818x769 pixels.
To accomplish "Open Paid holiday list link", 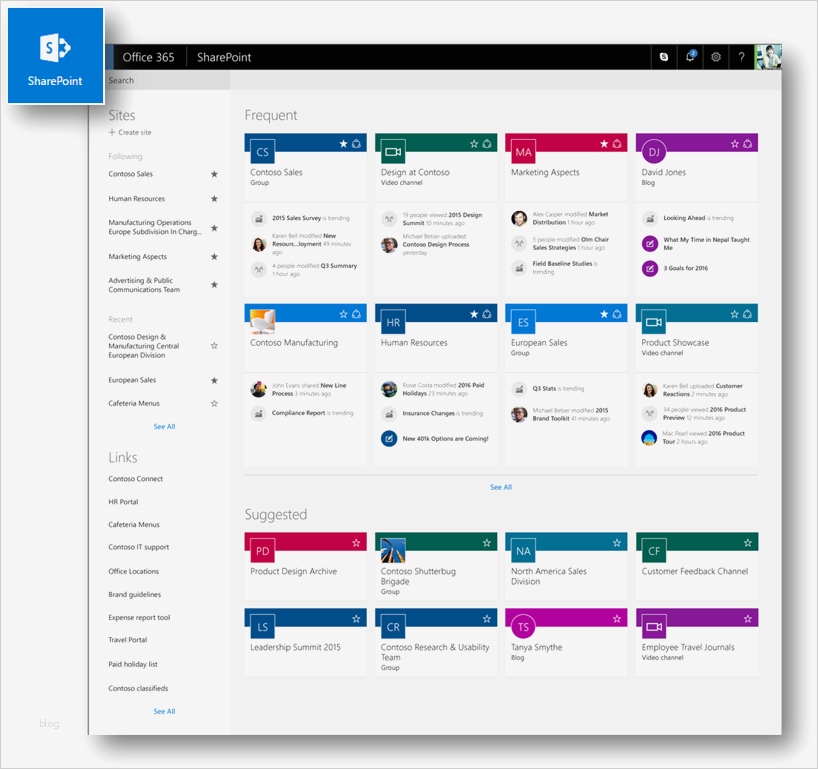I will (133, 664).
